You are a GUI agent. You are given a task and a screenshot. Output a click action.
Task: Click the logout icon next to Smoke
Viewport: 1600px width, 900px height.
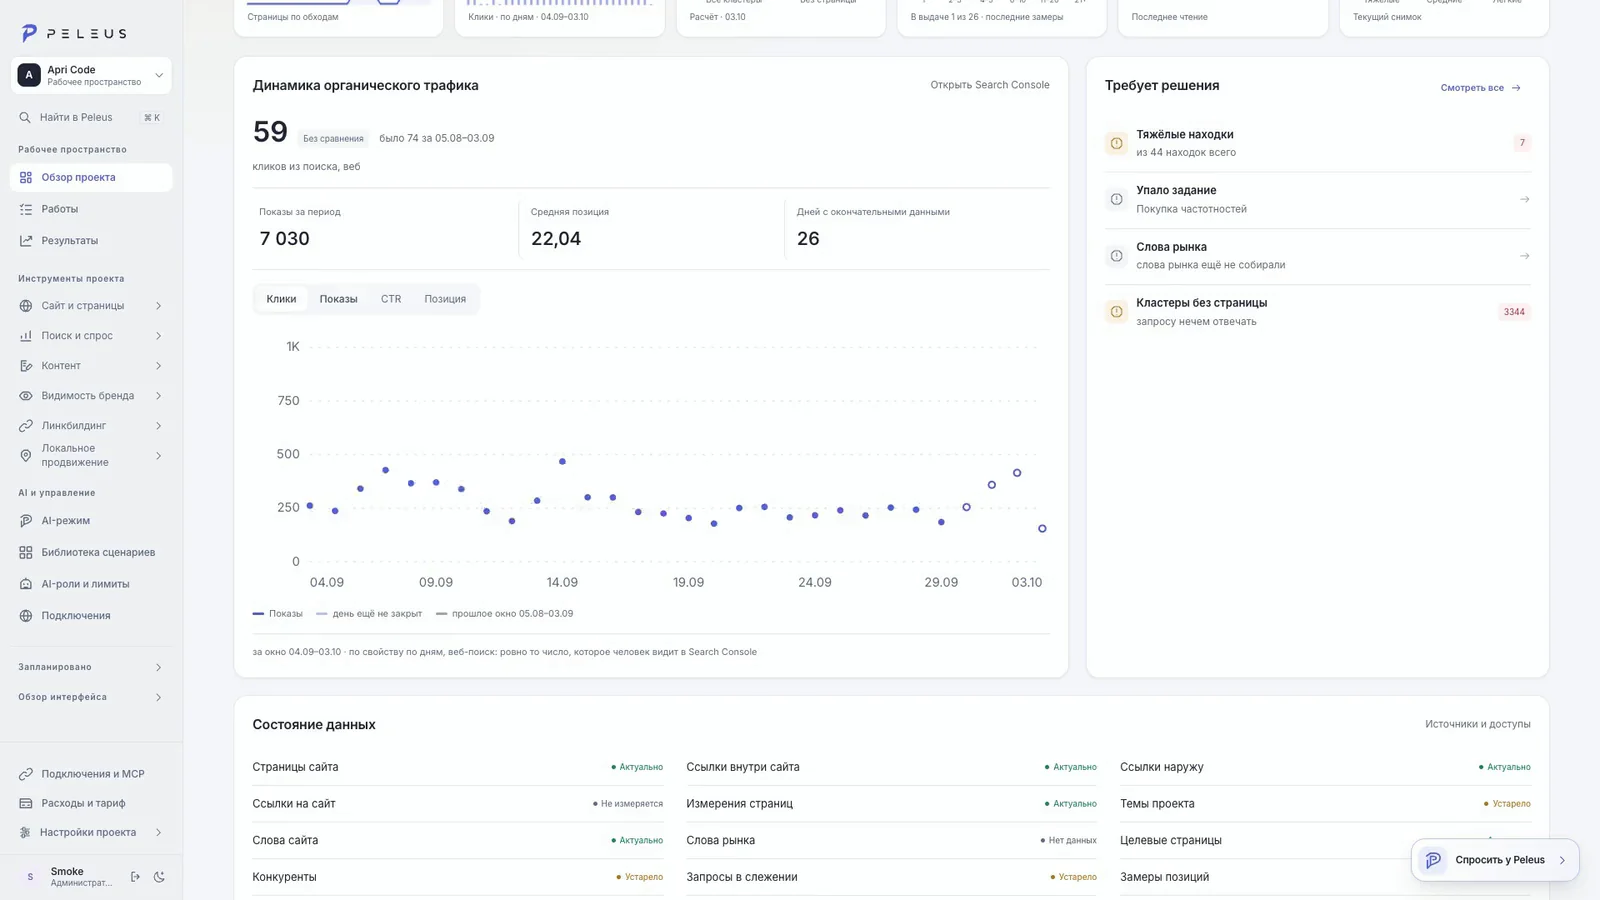[x=135, y=877]
